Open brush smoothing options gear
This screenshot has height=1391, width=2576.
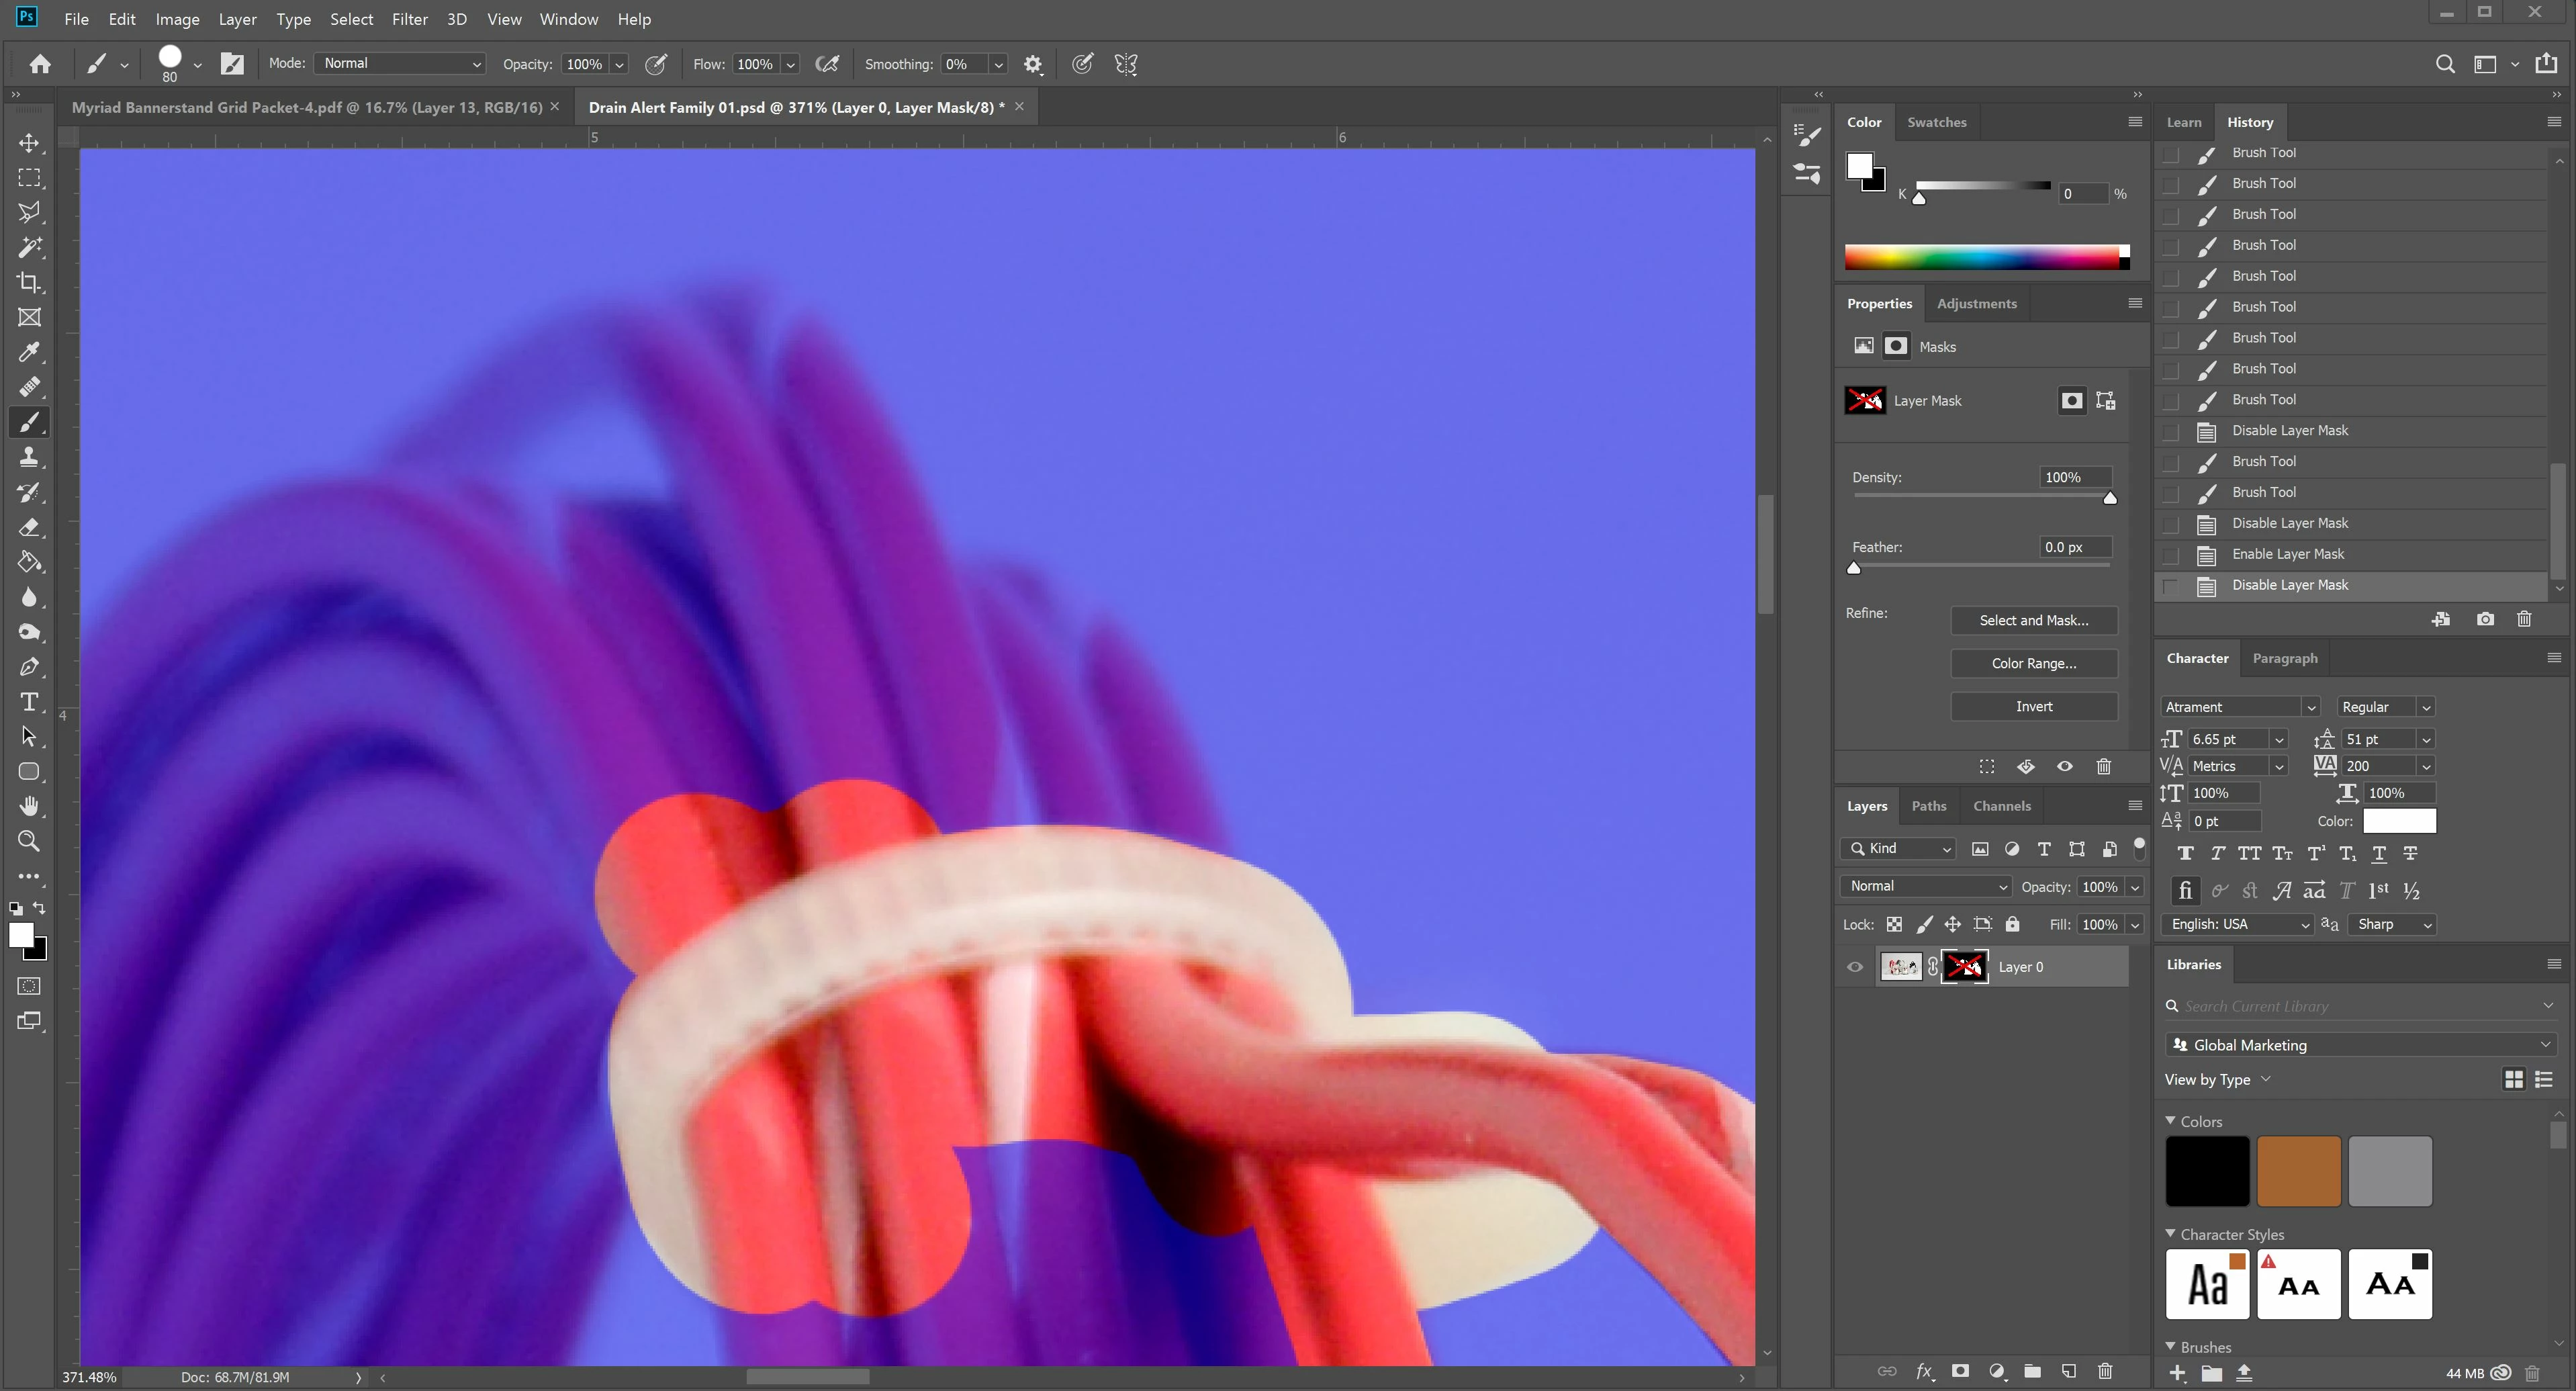pyautogui.click(x=1033, y=64)
